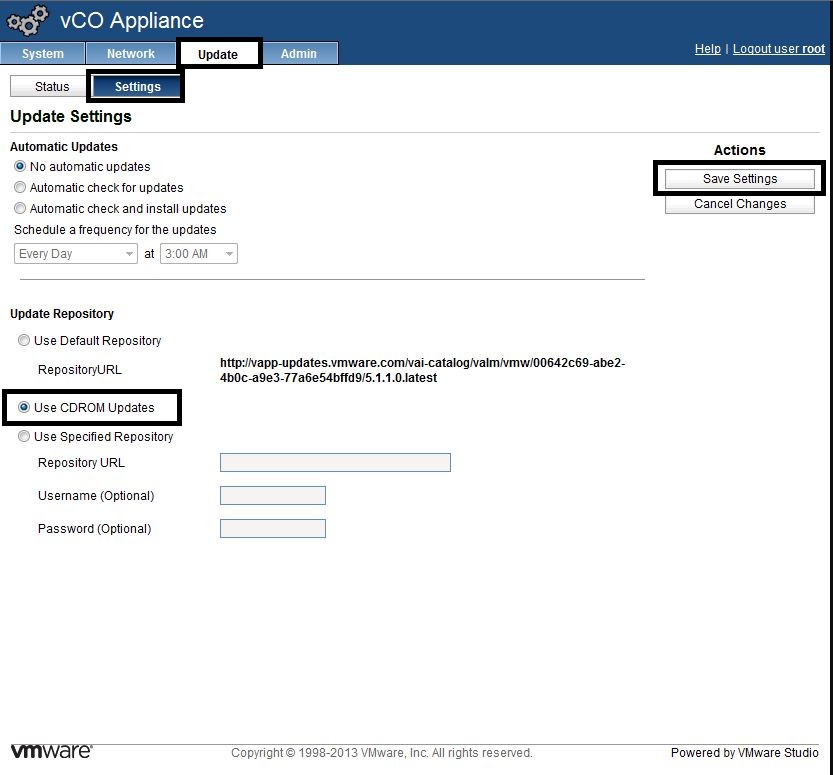Viewport: 833px width, 775px height.
Task: Click the Cancel Changes button
Action: pyautogui.click(x=739, y=204)
